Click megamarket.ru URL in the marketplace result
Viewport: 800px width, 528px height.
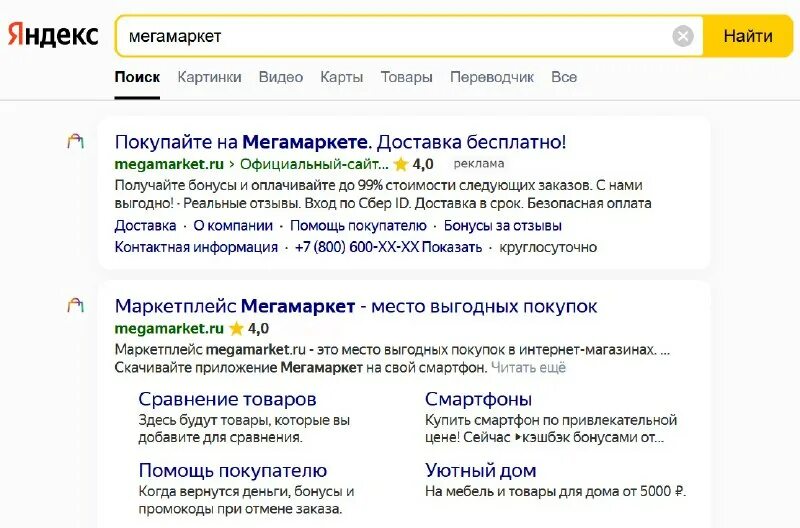coord(169,329)
